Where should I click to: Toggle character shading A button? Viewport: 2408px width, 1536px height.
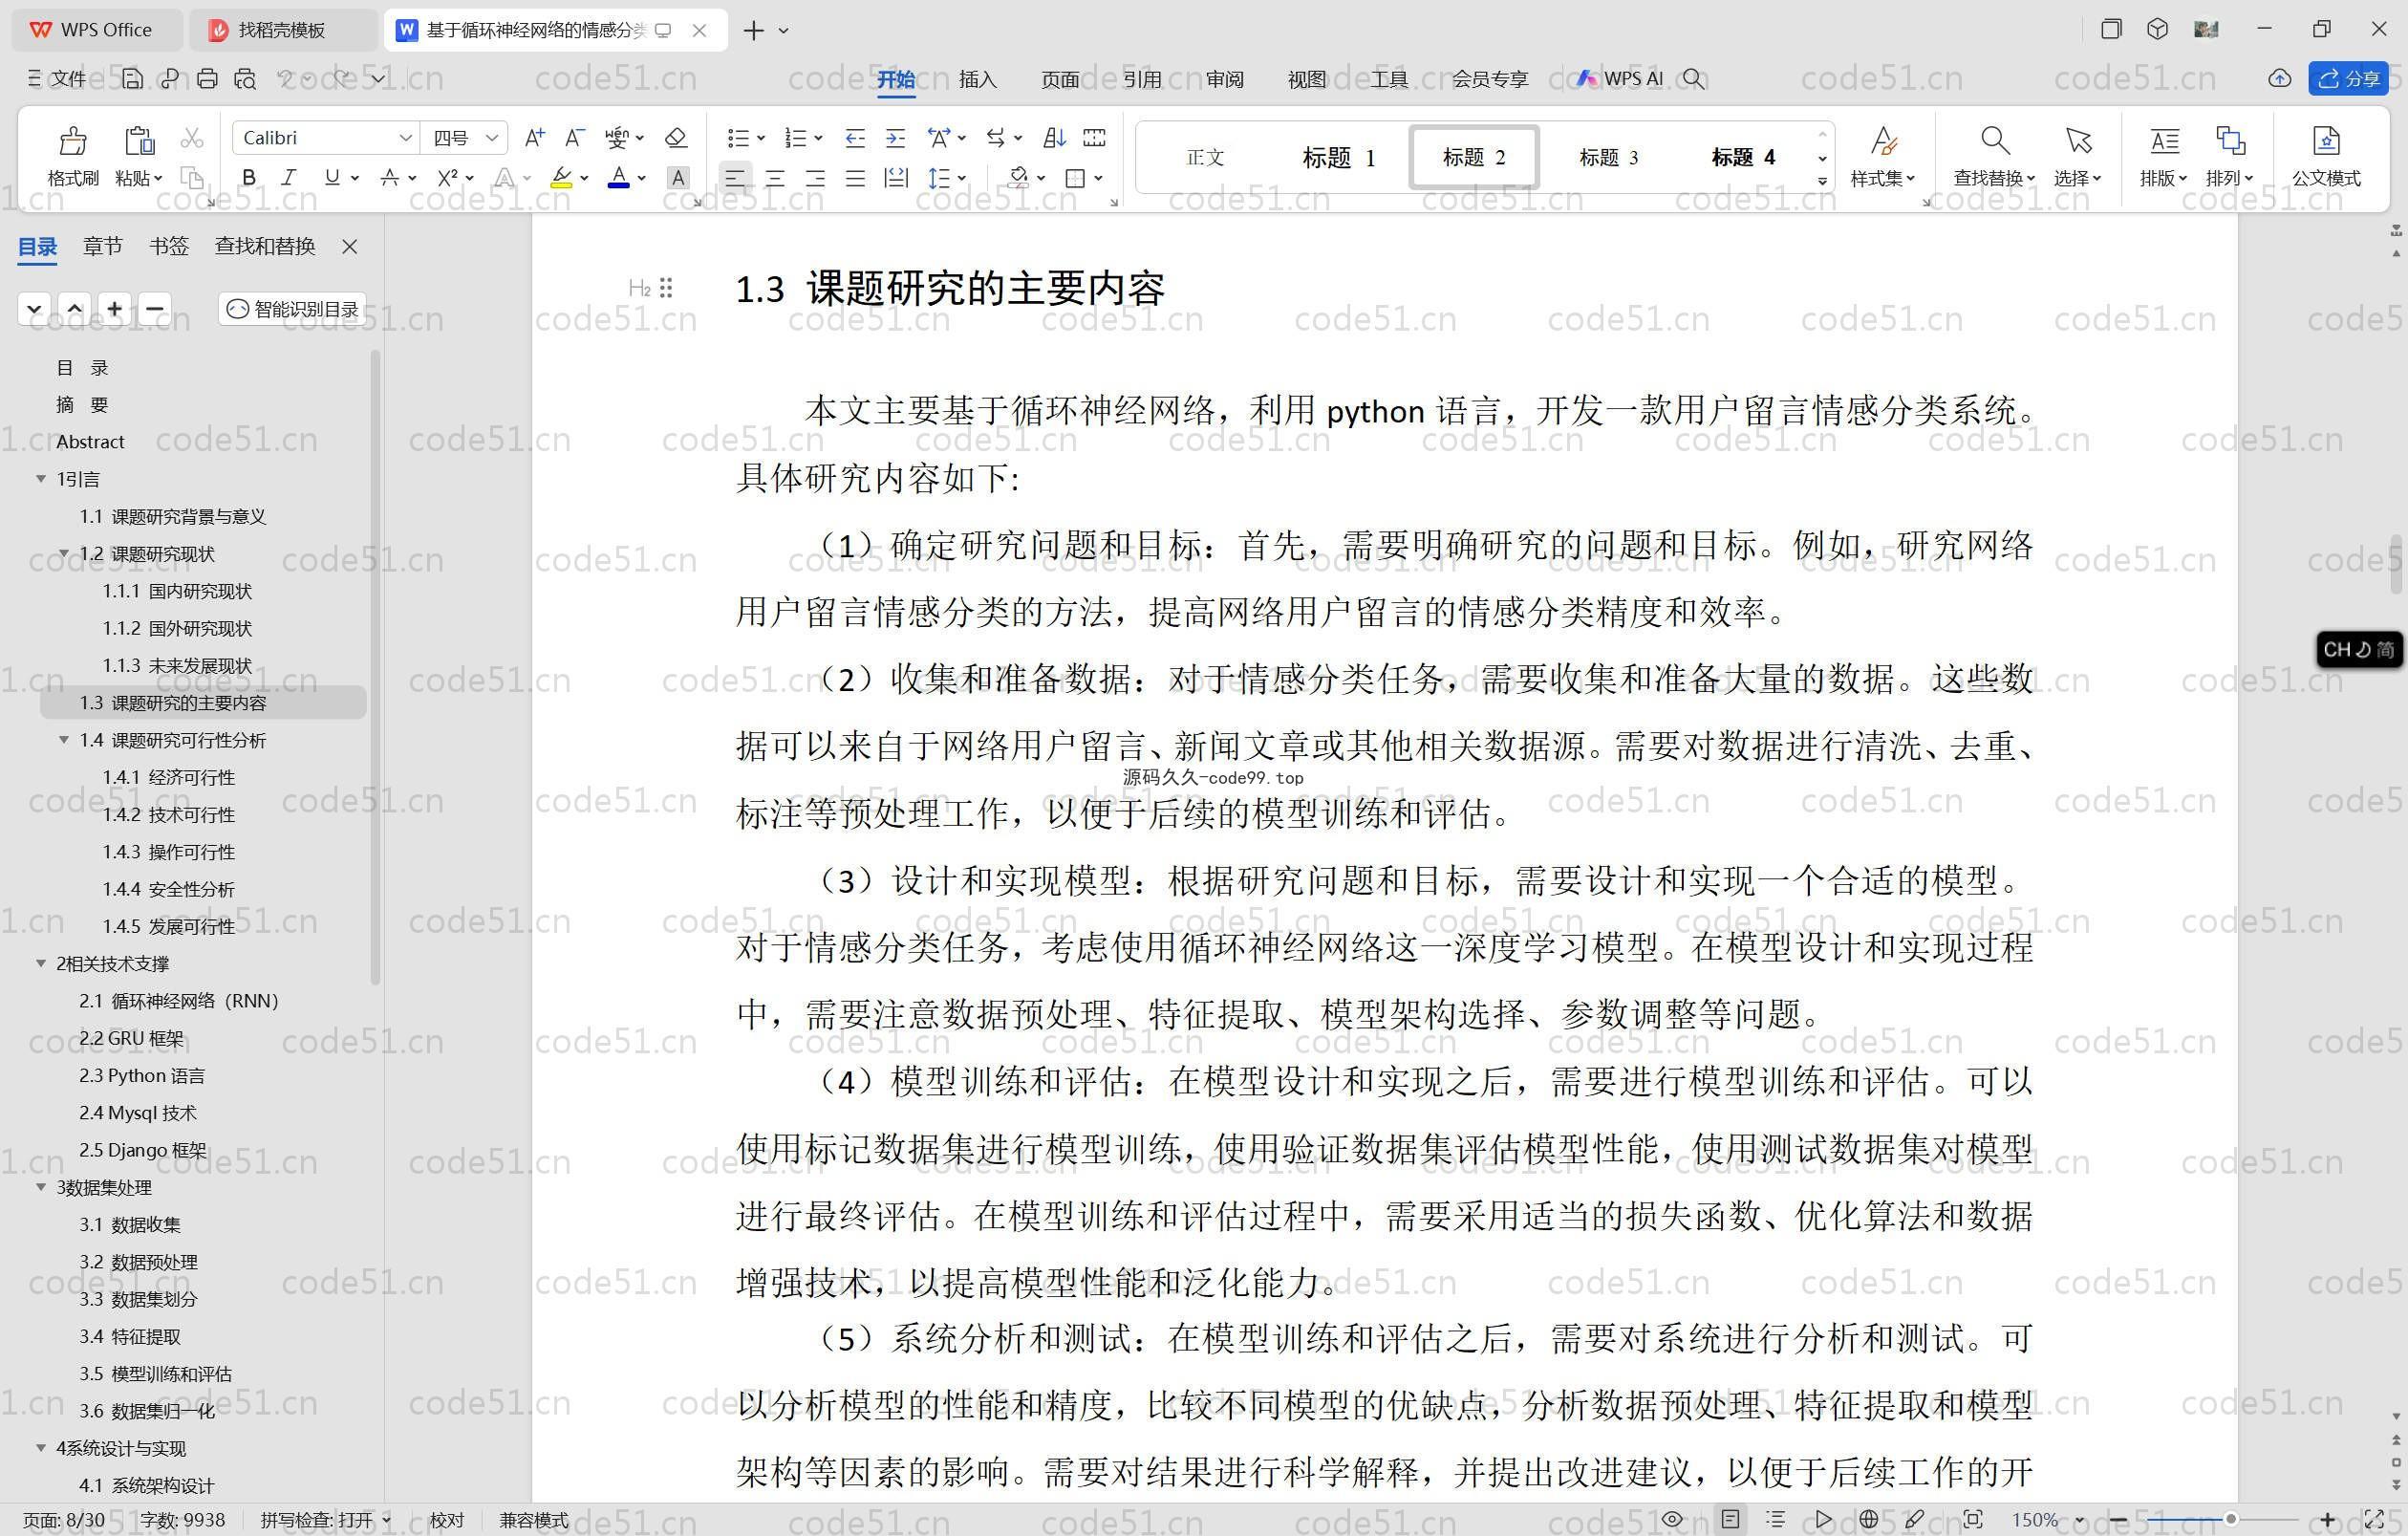tap(678, 178)
